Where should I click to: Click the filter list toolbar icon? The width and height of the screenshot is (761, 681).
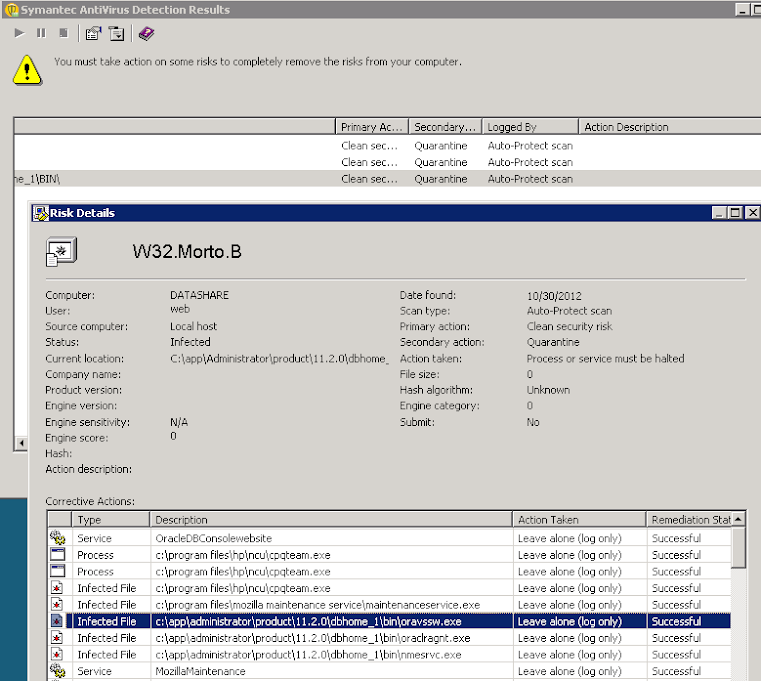click(x=117, y=33)
